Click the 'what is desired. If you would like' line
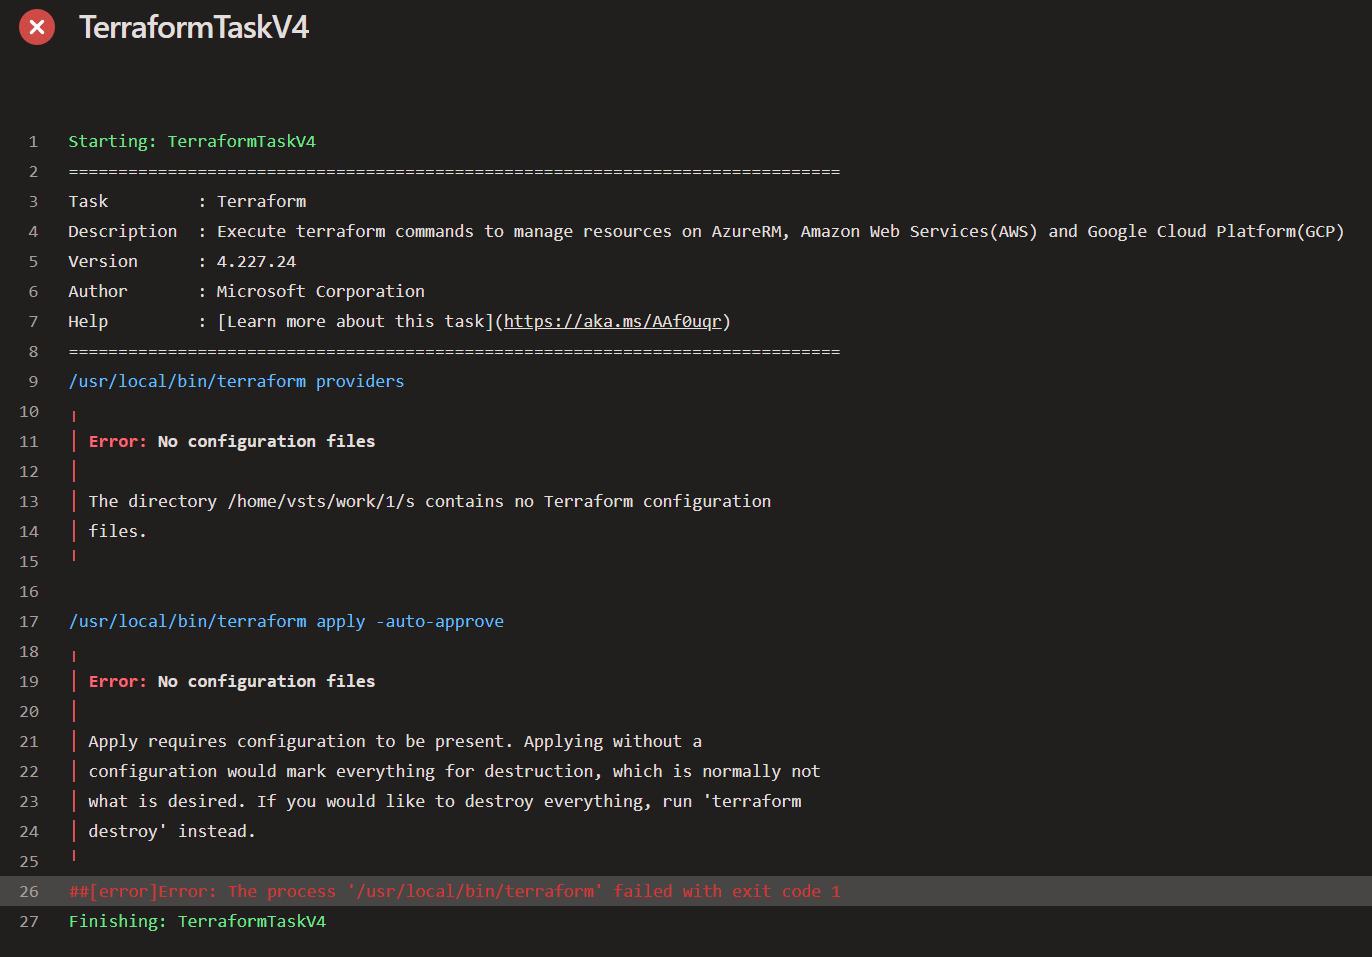 pyautogui.click(x=445, y=801)
